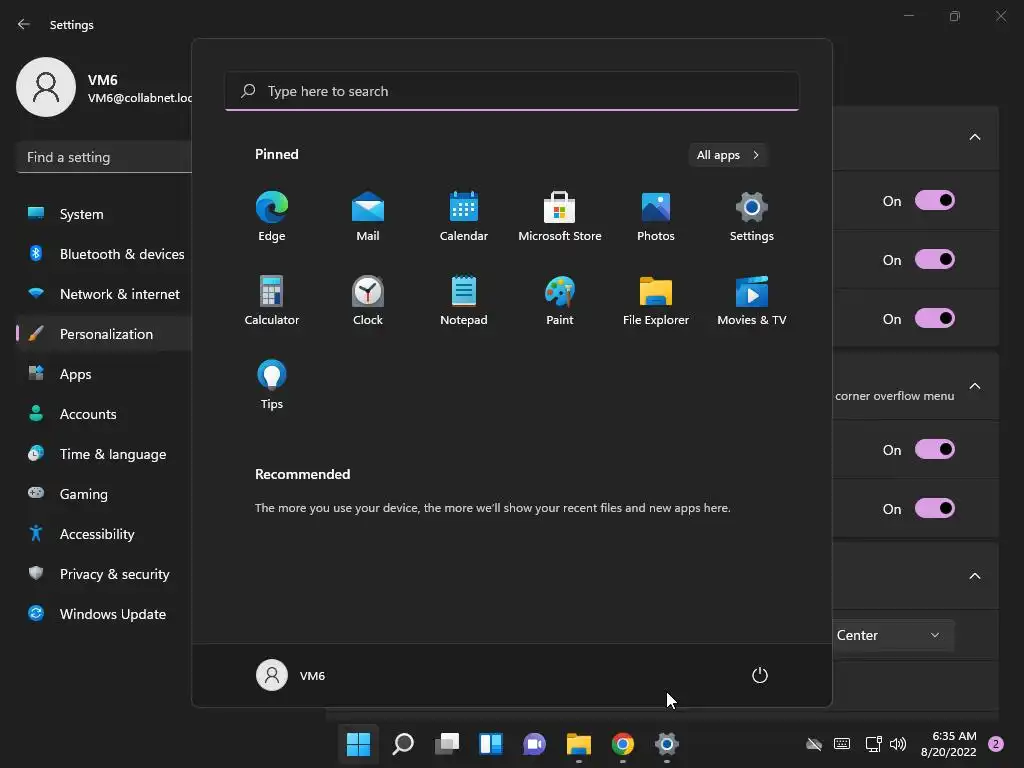Switch to Settings via taskbar gear icon
This screenshot has height=768, width=1024.
click(667, 744)
